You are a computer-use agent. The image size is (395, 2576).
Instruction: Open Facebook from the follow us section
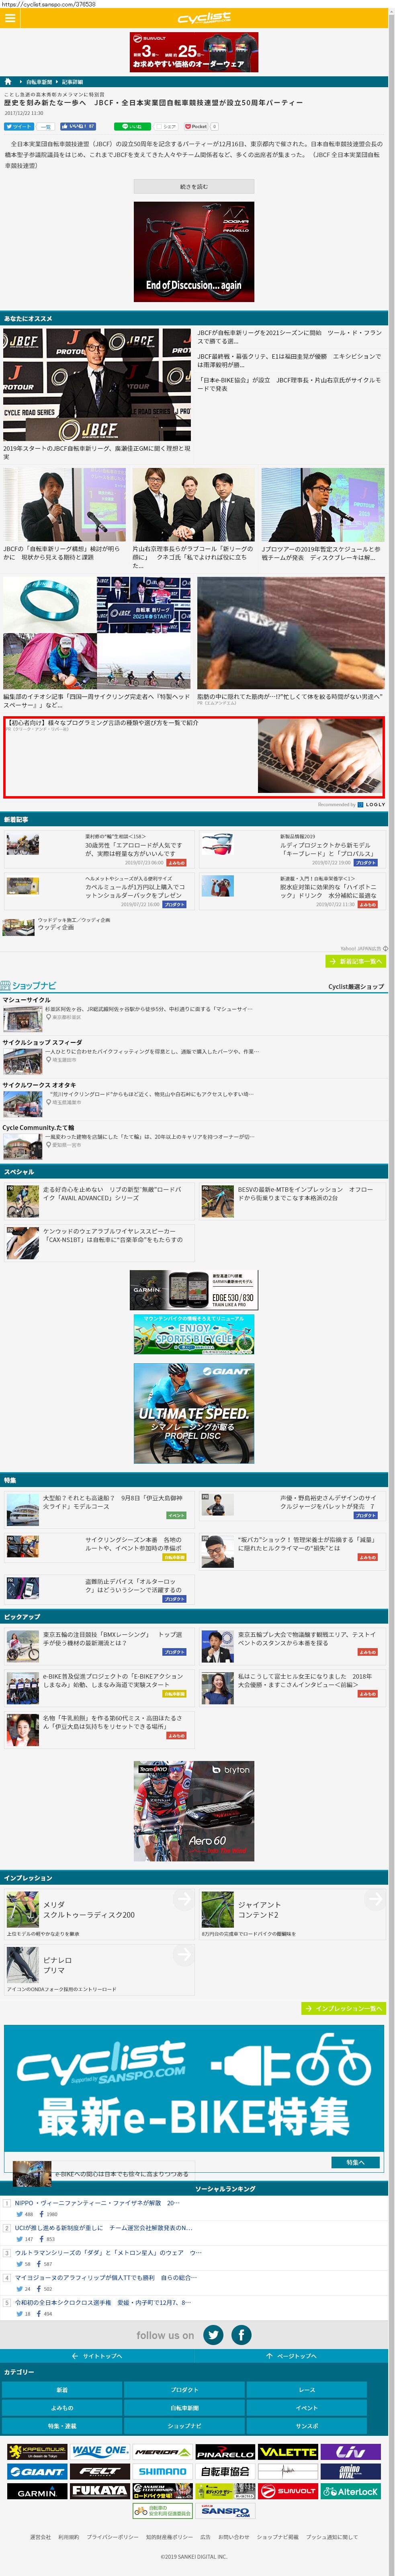(x=241, y=2335)
